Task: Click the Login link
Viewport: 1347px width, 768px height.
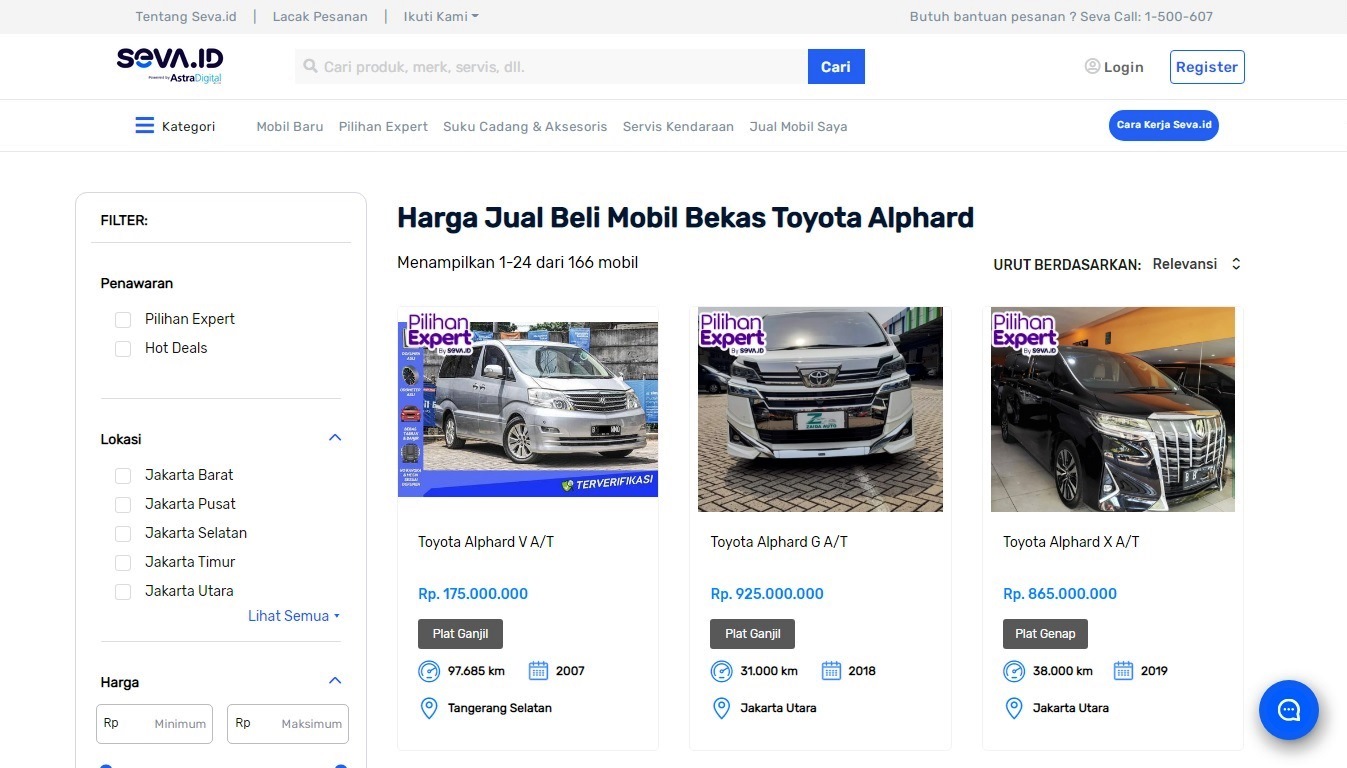Action: pos(1123,67)
